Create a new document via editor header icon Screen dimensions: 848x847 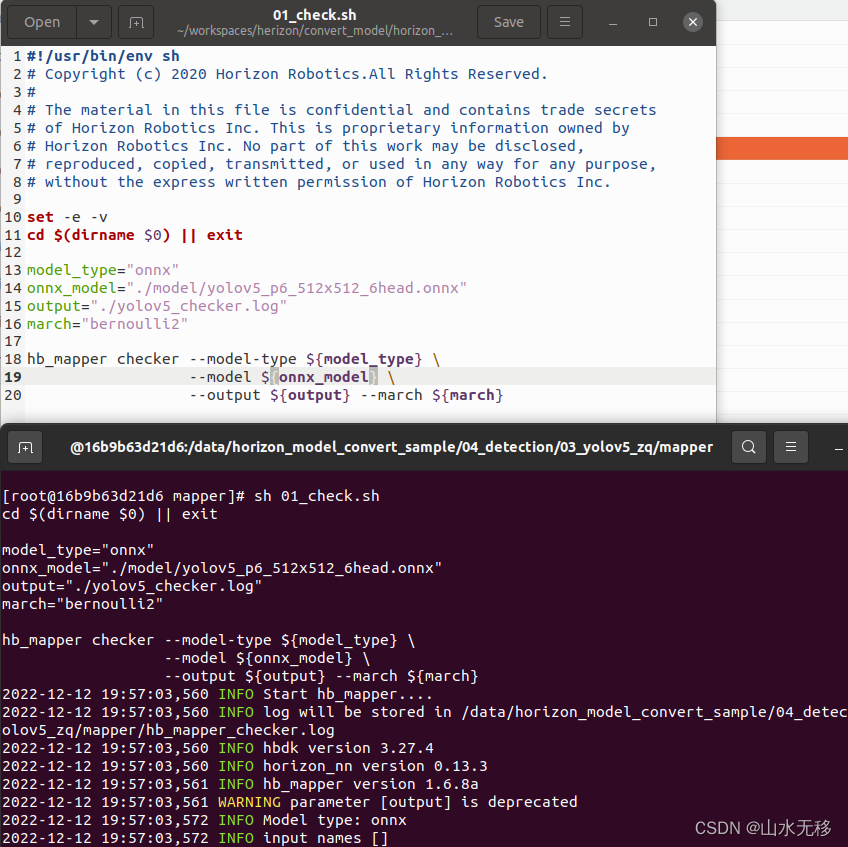point(136,22)
